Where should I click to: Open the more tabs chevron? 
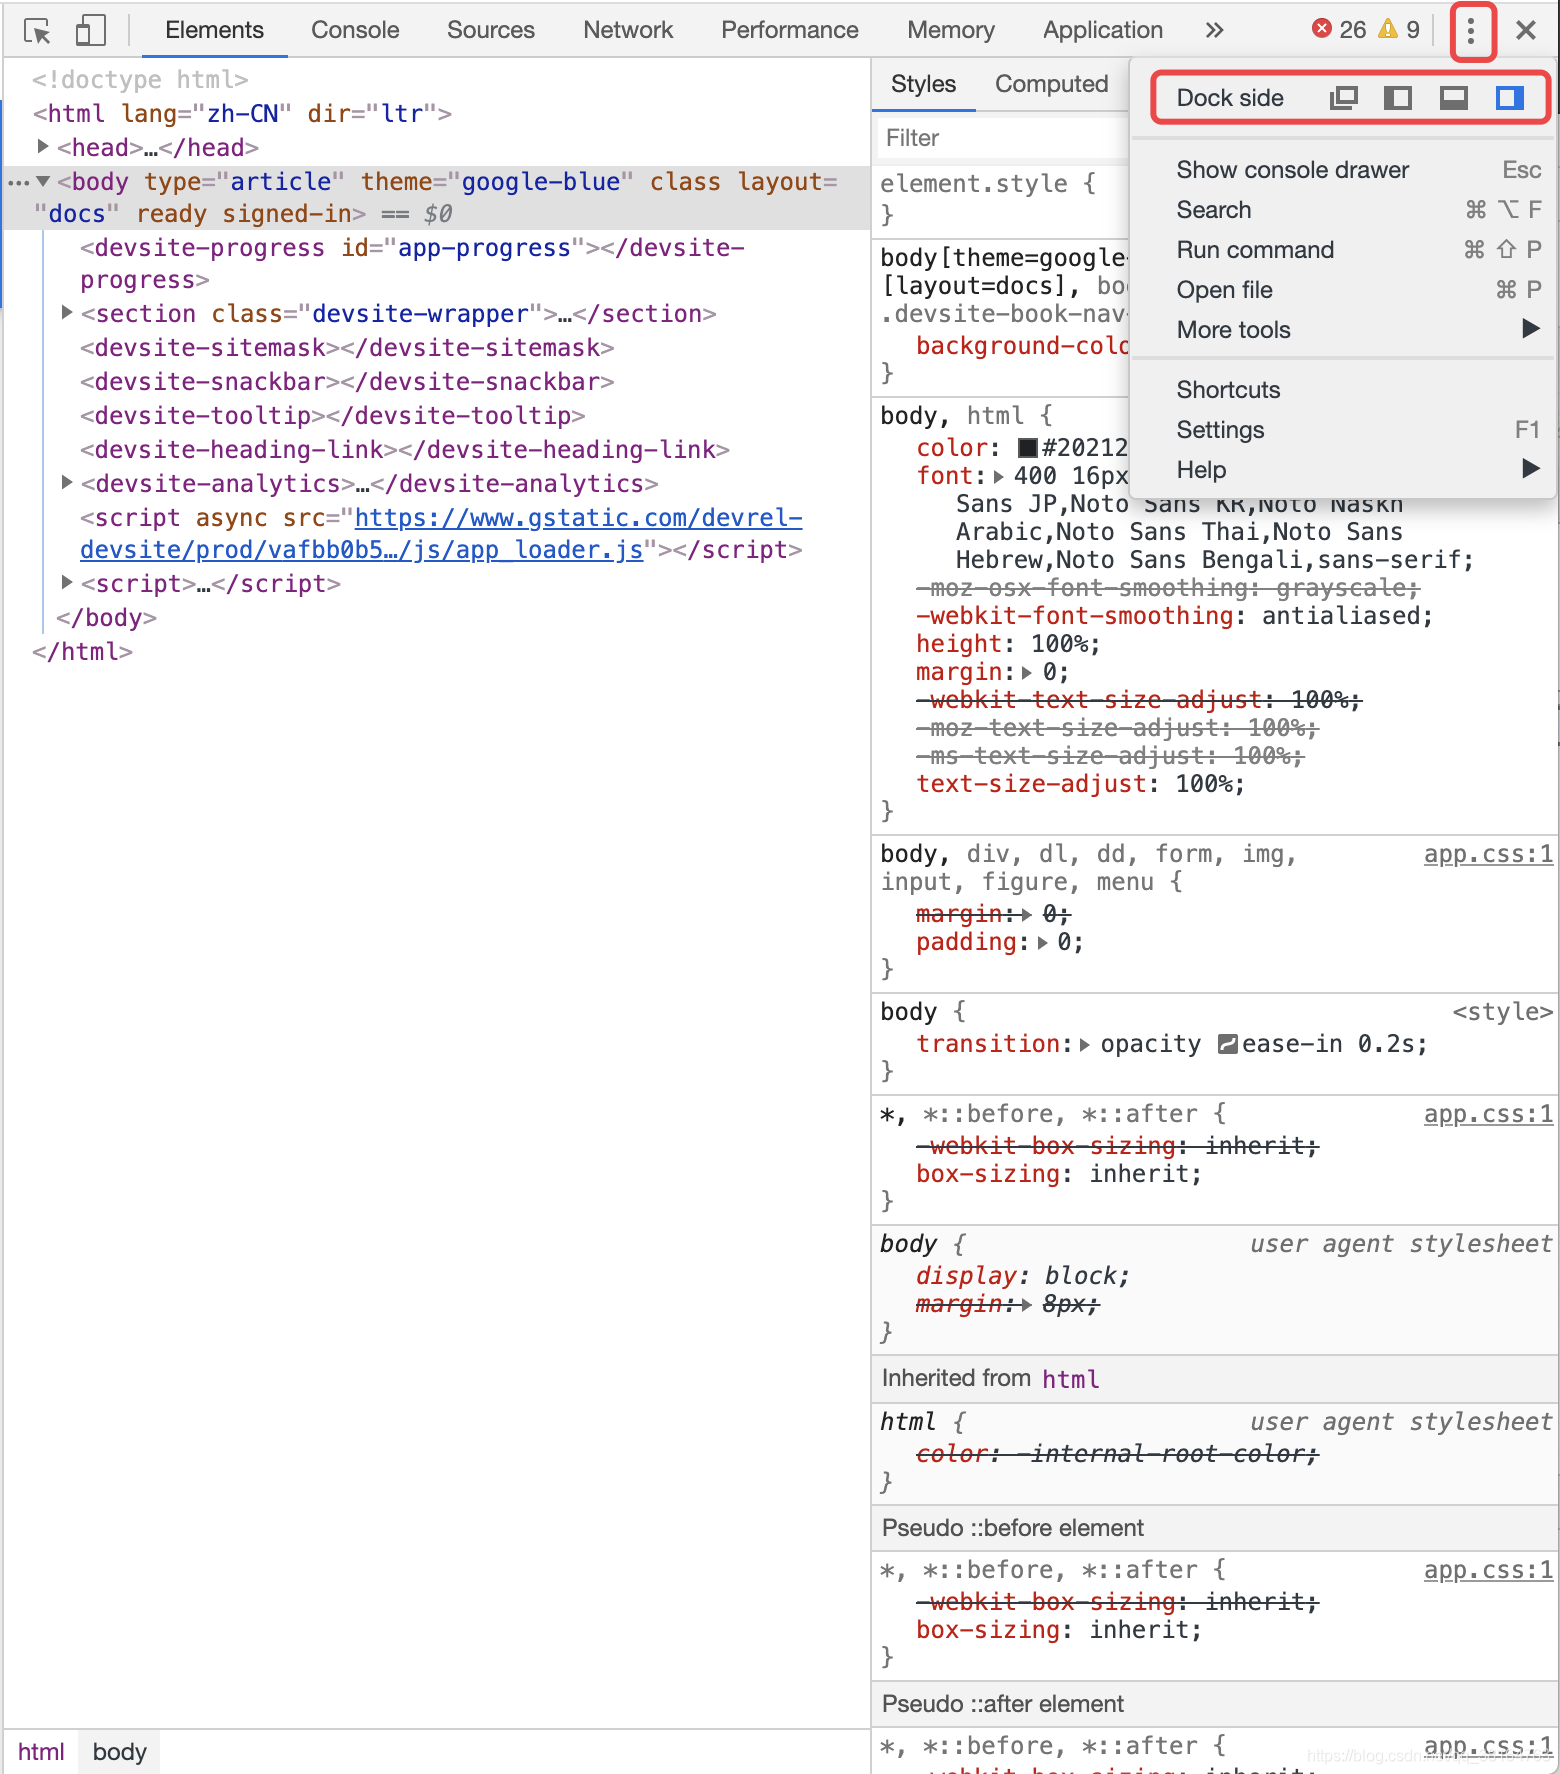[x=1214, y=30]
